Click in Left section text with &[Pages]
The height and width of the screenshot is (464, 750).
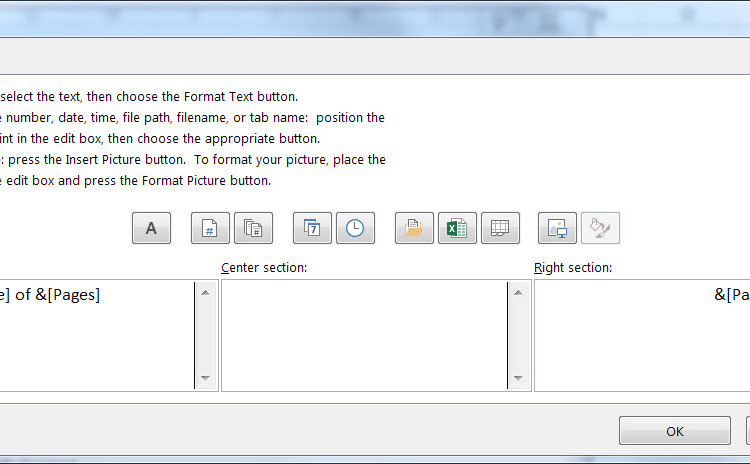click(x=50, y=295)
